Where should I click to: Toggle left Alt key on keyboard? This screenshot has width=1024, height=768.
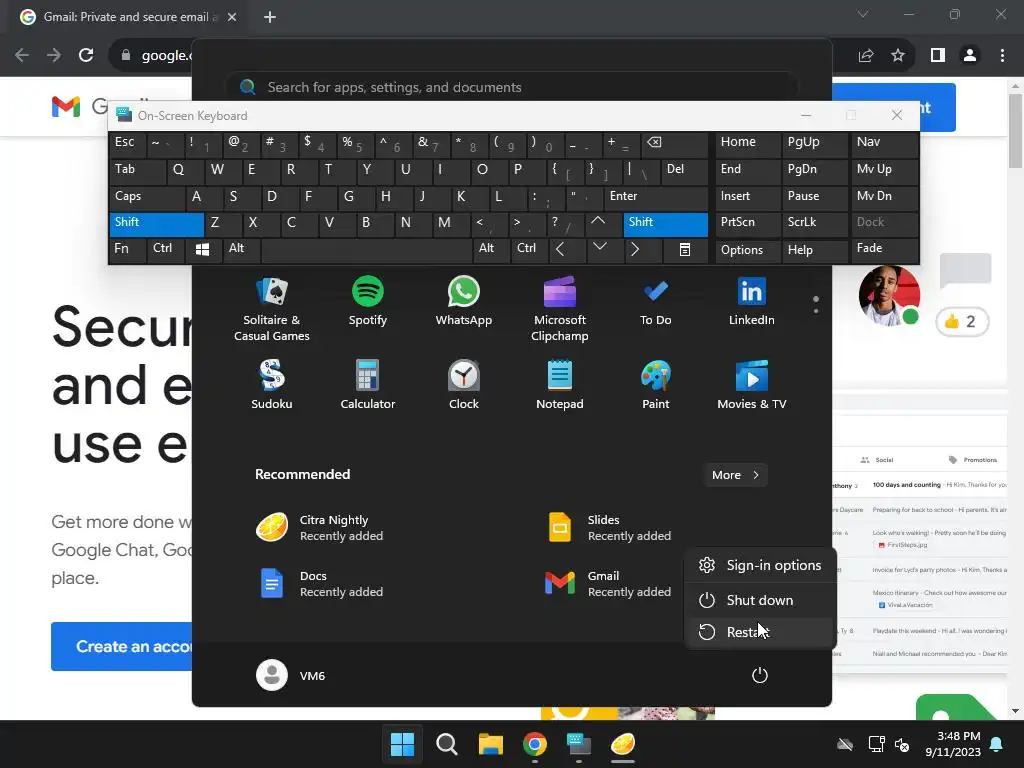click(x=242, y=249)
